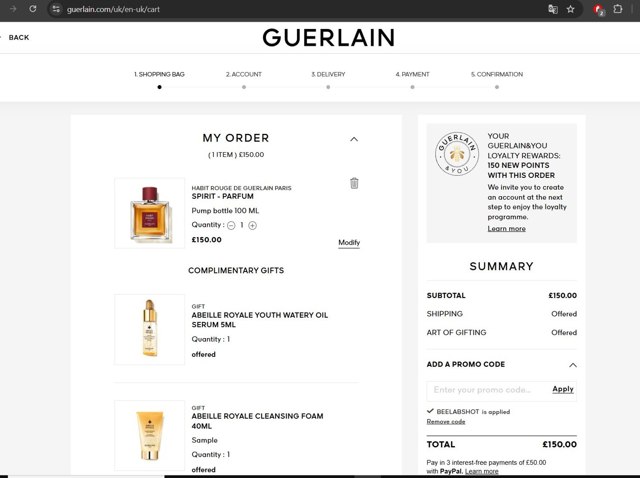Click the SPIRIT - PARFUM product name

coord(222,196)
